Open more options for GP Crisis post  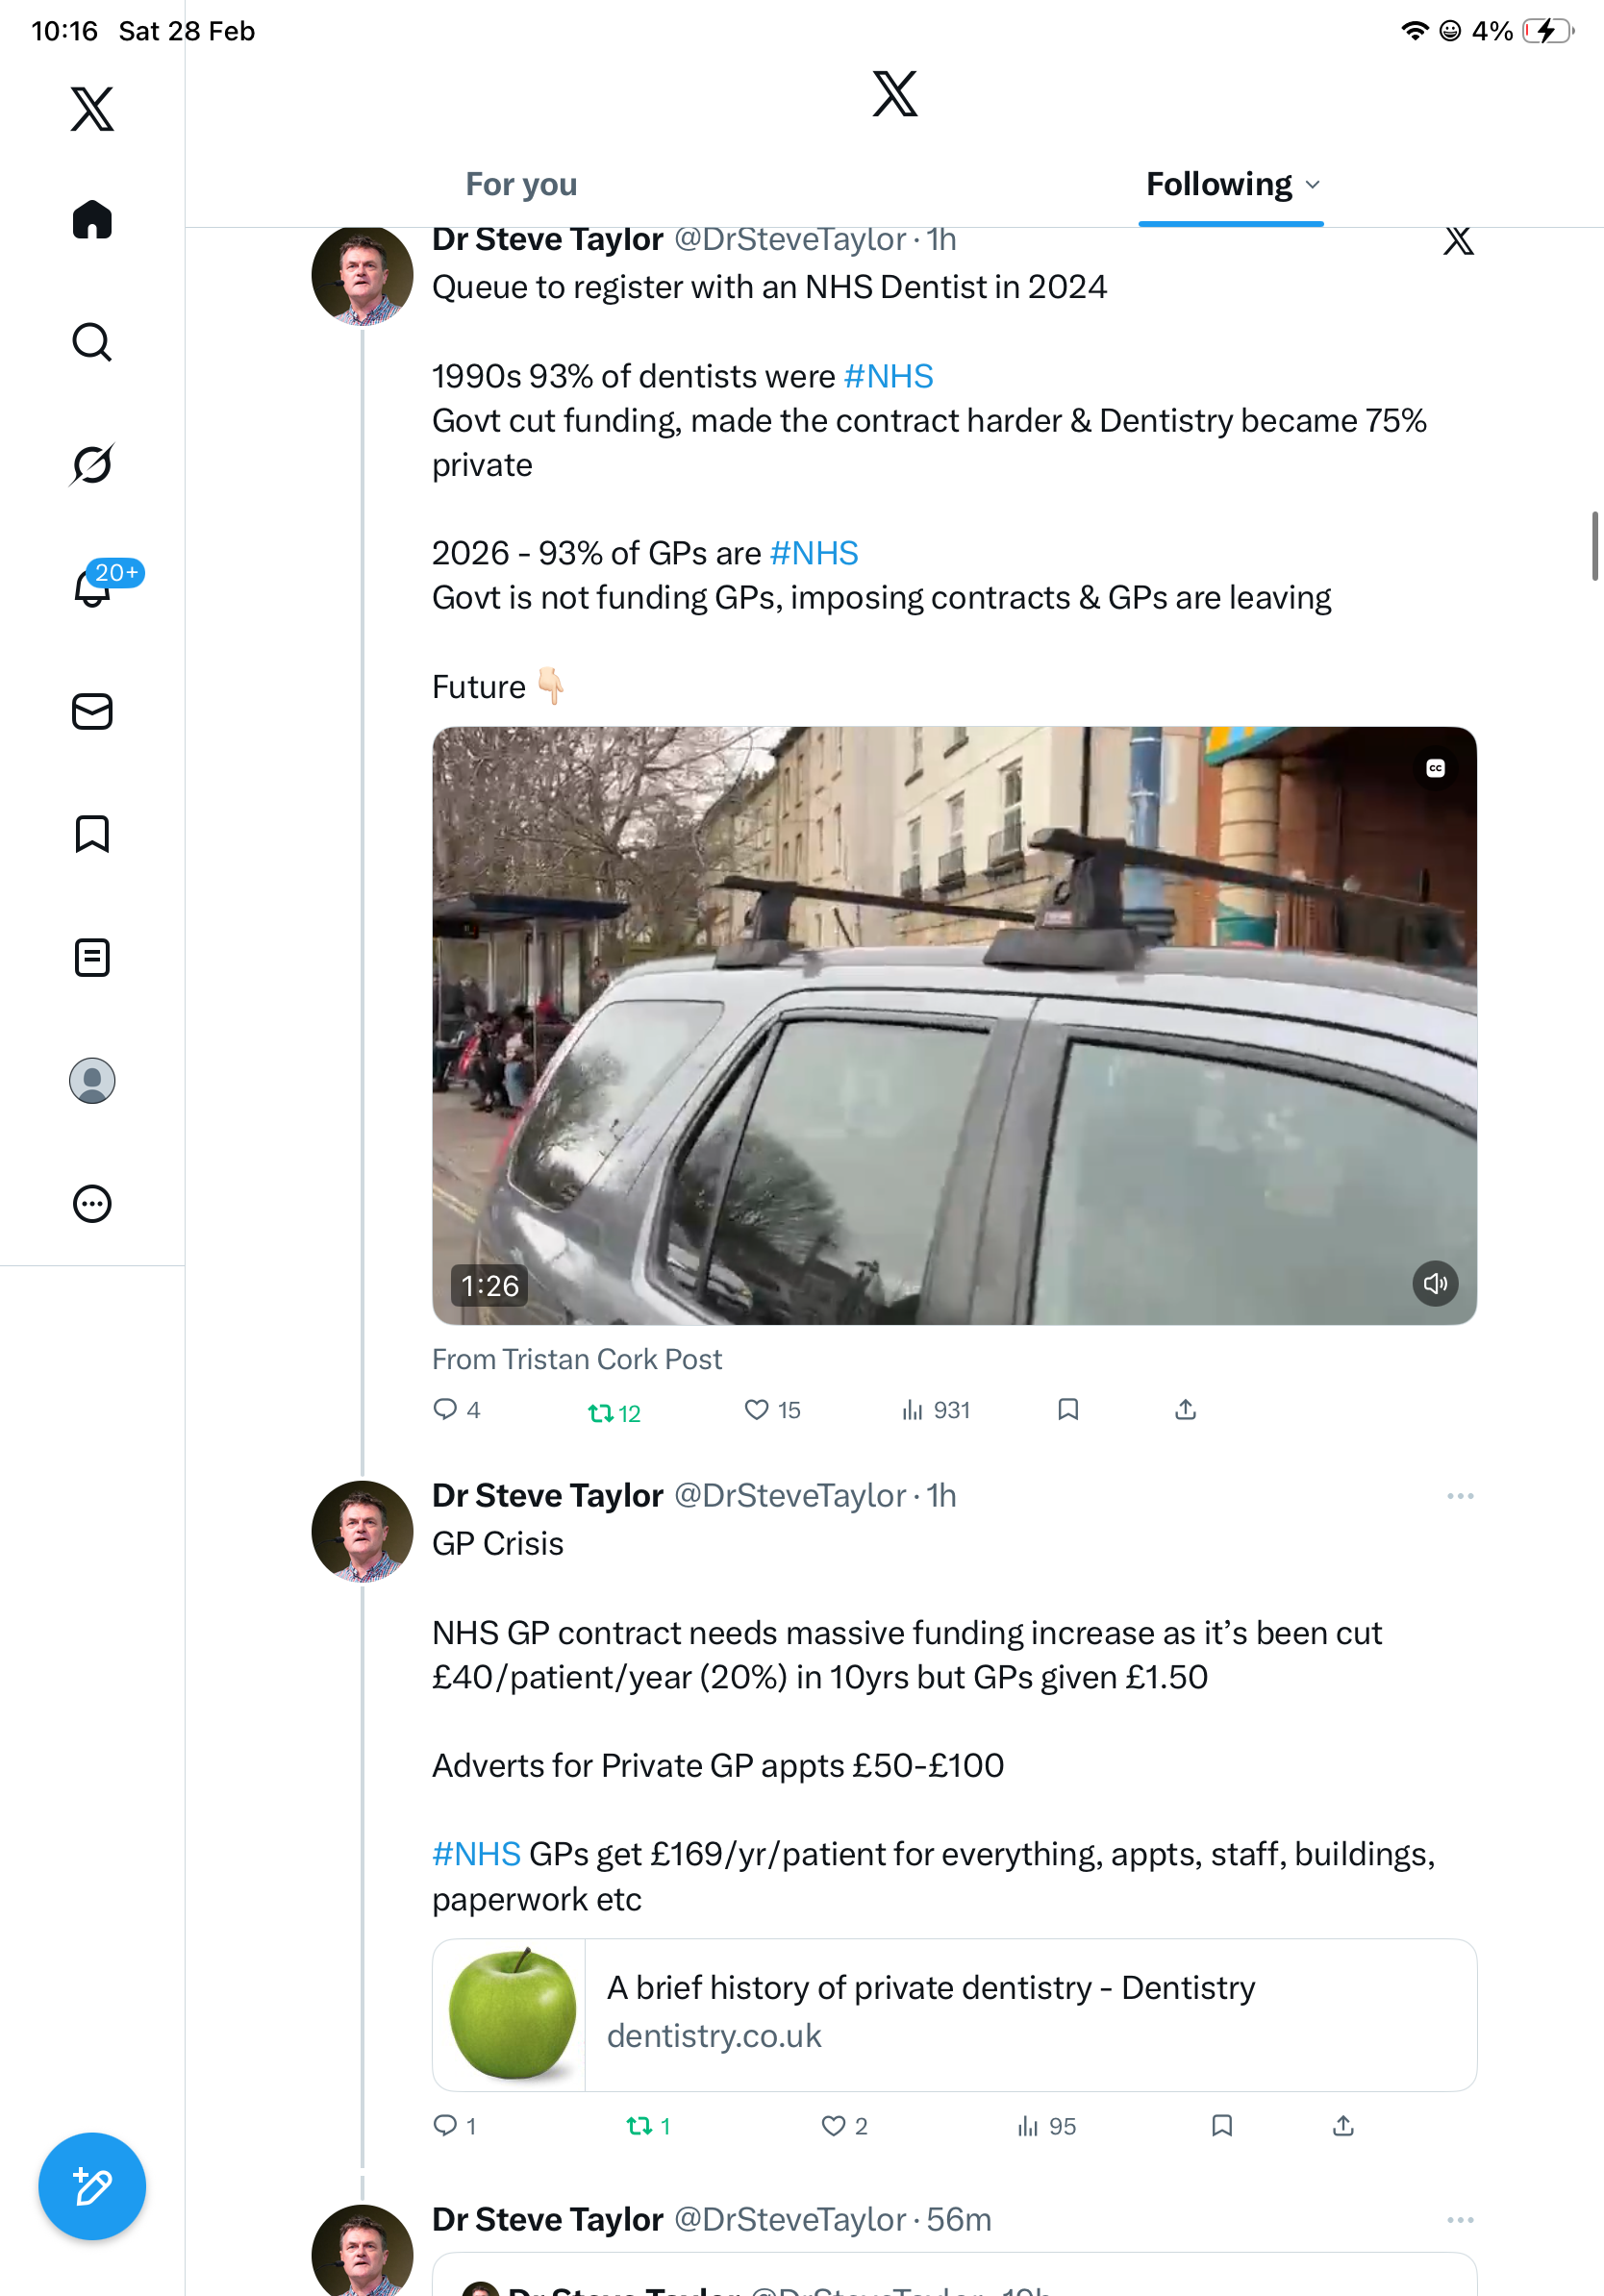pyautogui.click(x=1459, y=1496)
